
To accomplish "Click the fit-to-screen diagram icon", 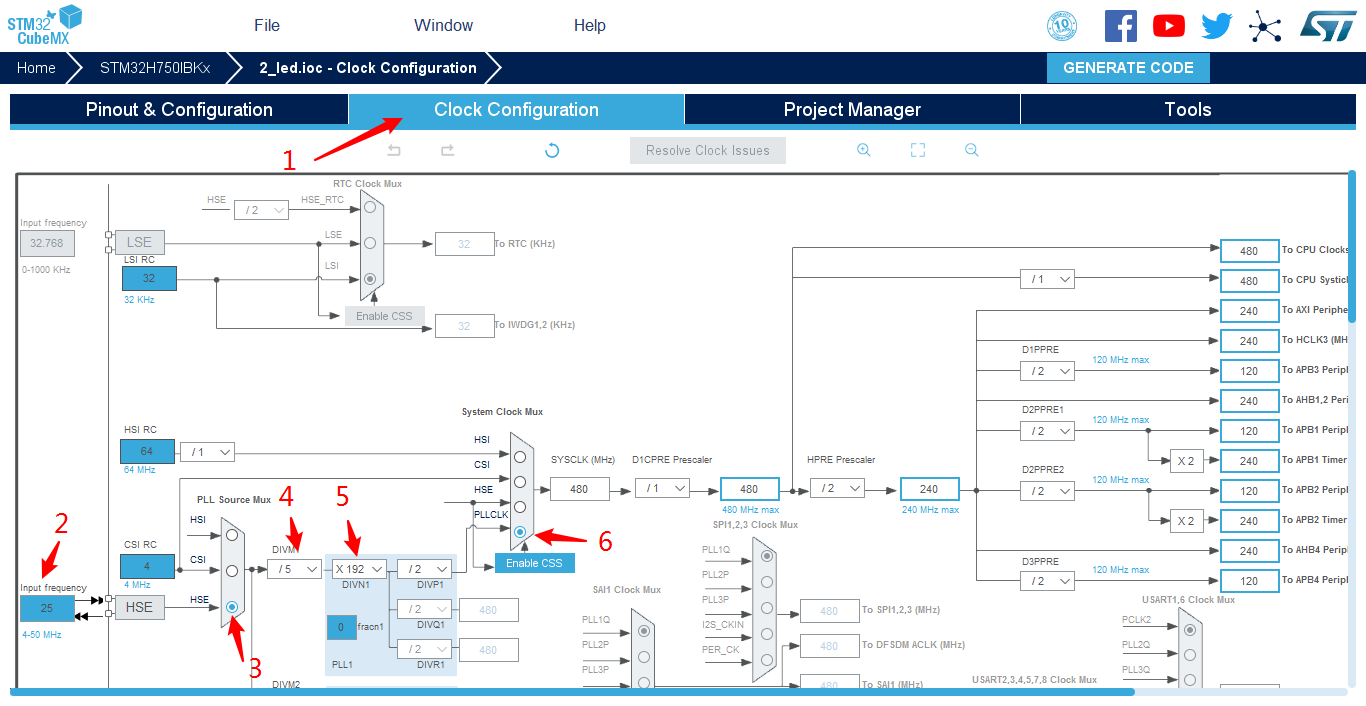I will coord(917,150).
